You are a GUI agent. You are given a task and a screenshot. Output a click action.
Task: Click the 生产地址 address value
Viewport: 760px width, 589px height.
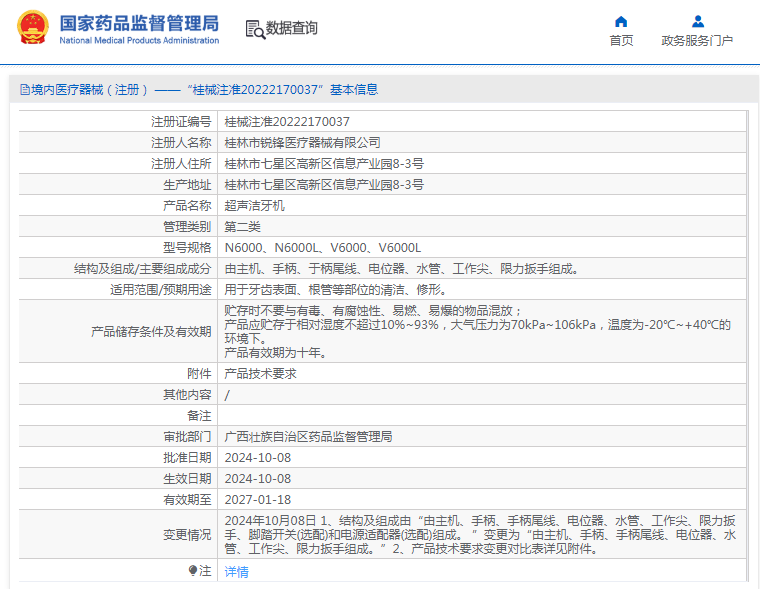pyautogui.click(x=324, y=185)
